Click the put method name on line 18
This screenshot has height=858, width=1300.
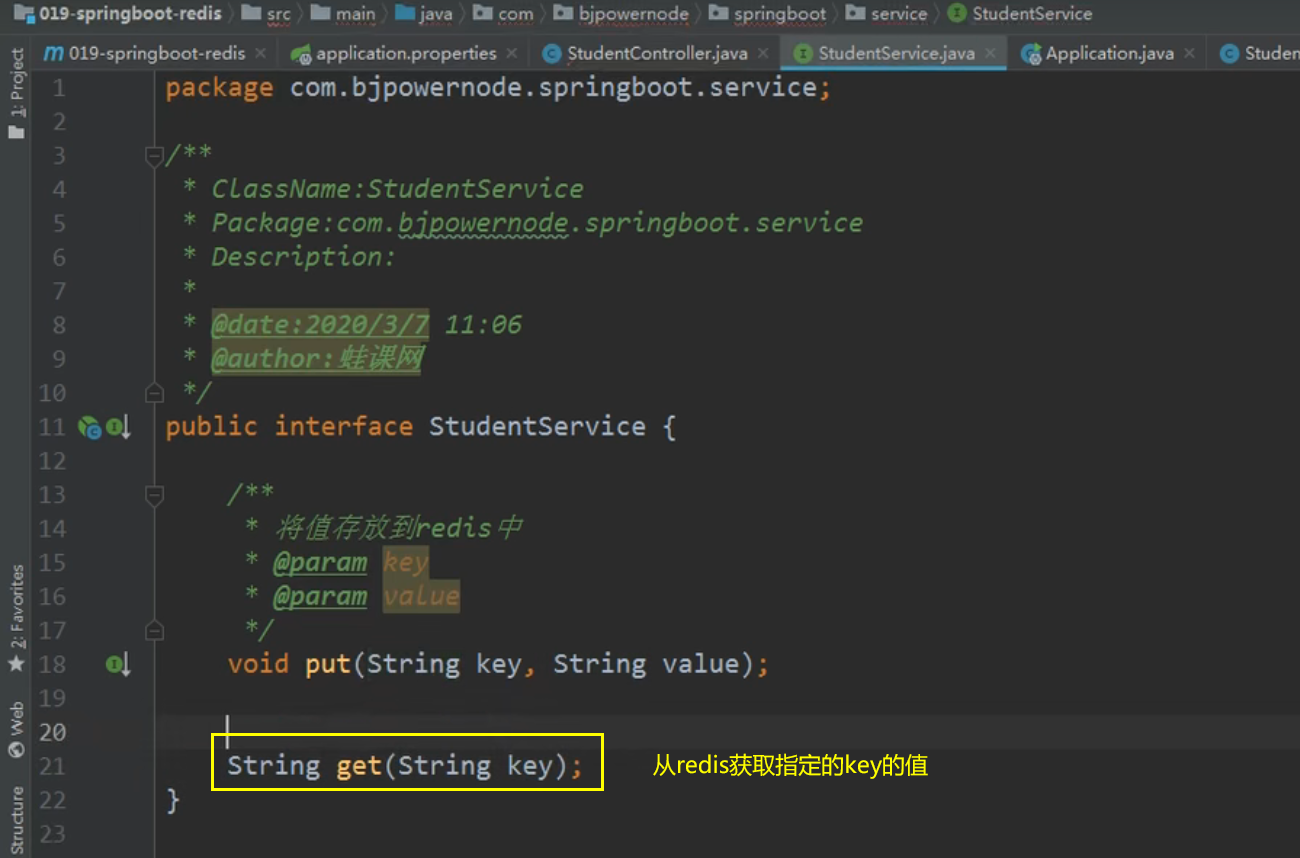328,664
